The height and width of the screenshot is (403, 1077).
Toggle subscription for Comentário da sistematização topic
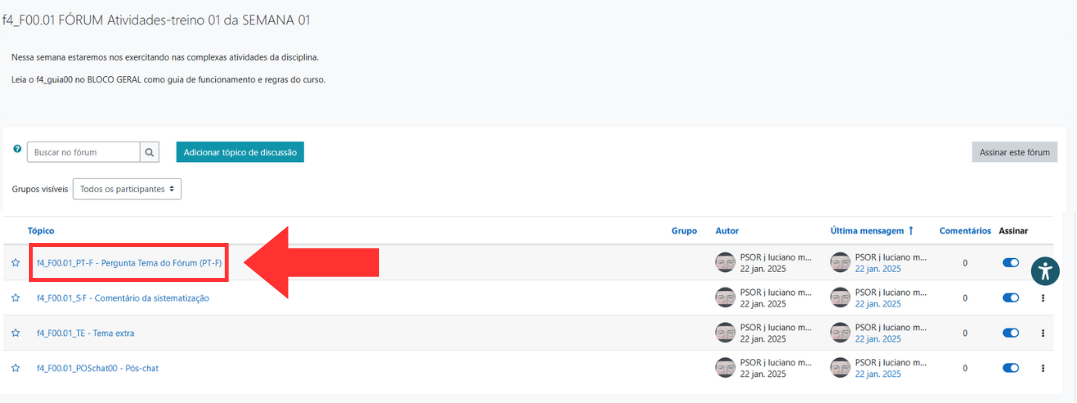click(x=1010, y=298)
